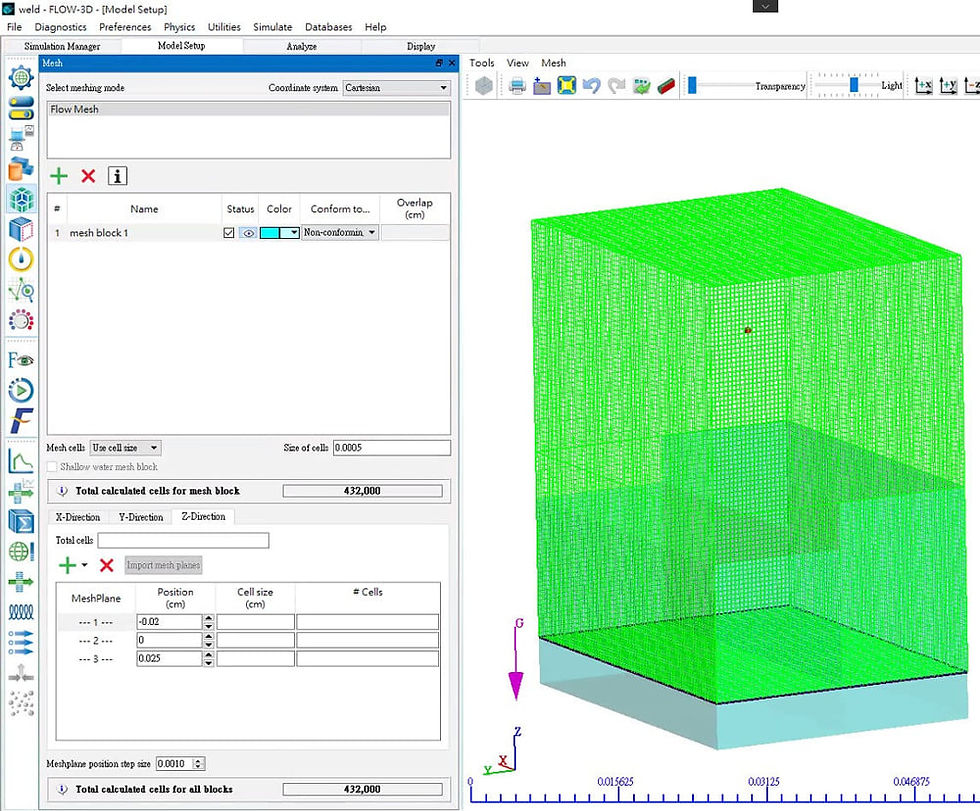The width and height of the screenshot is (980, 811).
Task: Step mesh plane 1 position spinner
Action: click(x=209, y=622)
